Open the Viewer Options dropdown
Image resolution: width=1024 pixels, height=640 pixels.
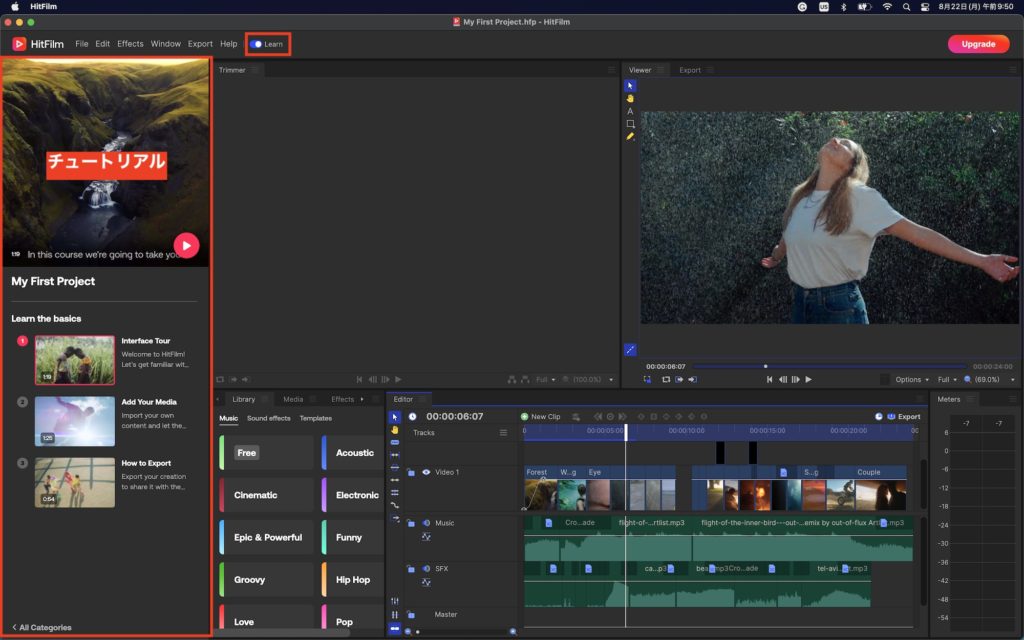click(x=912, y=380)
